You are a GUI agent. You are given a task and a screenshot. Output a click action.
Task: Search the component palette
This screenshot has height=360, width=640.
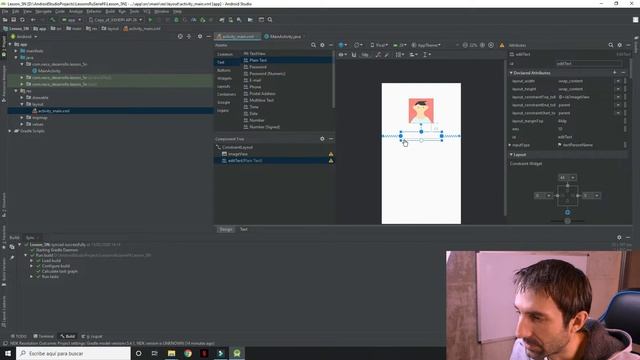(313, 45)
